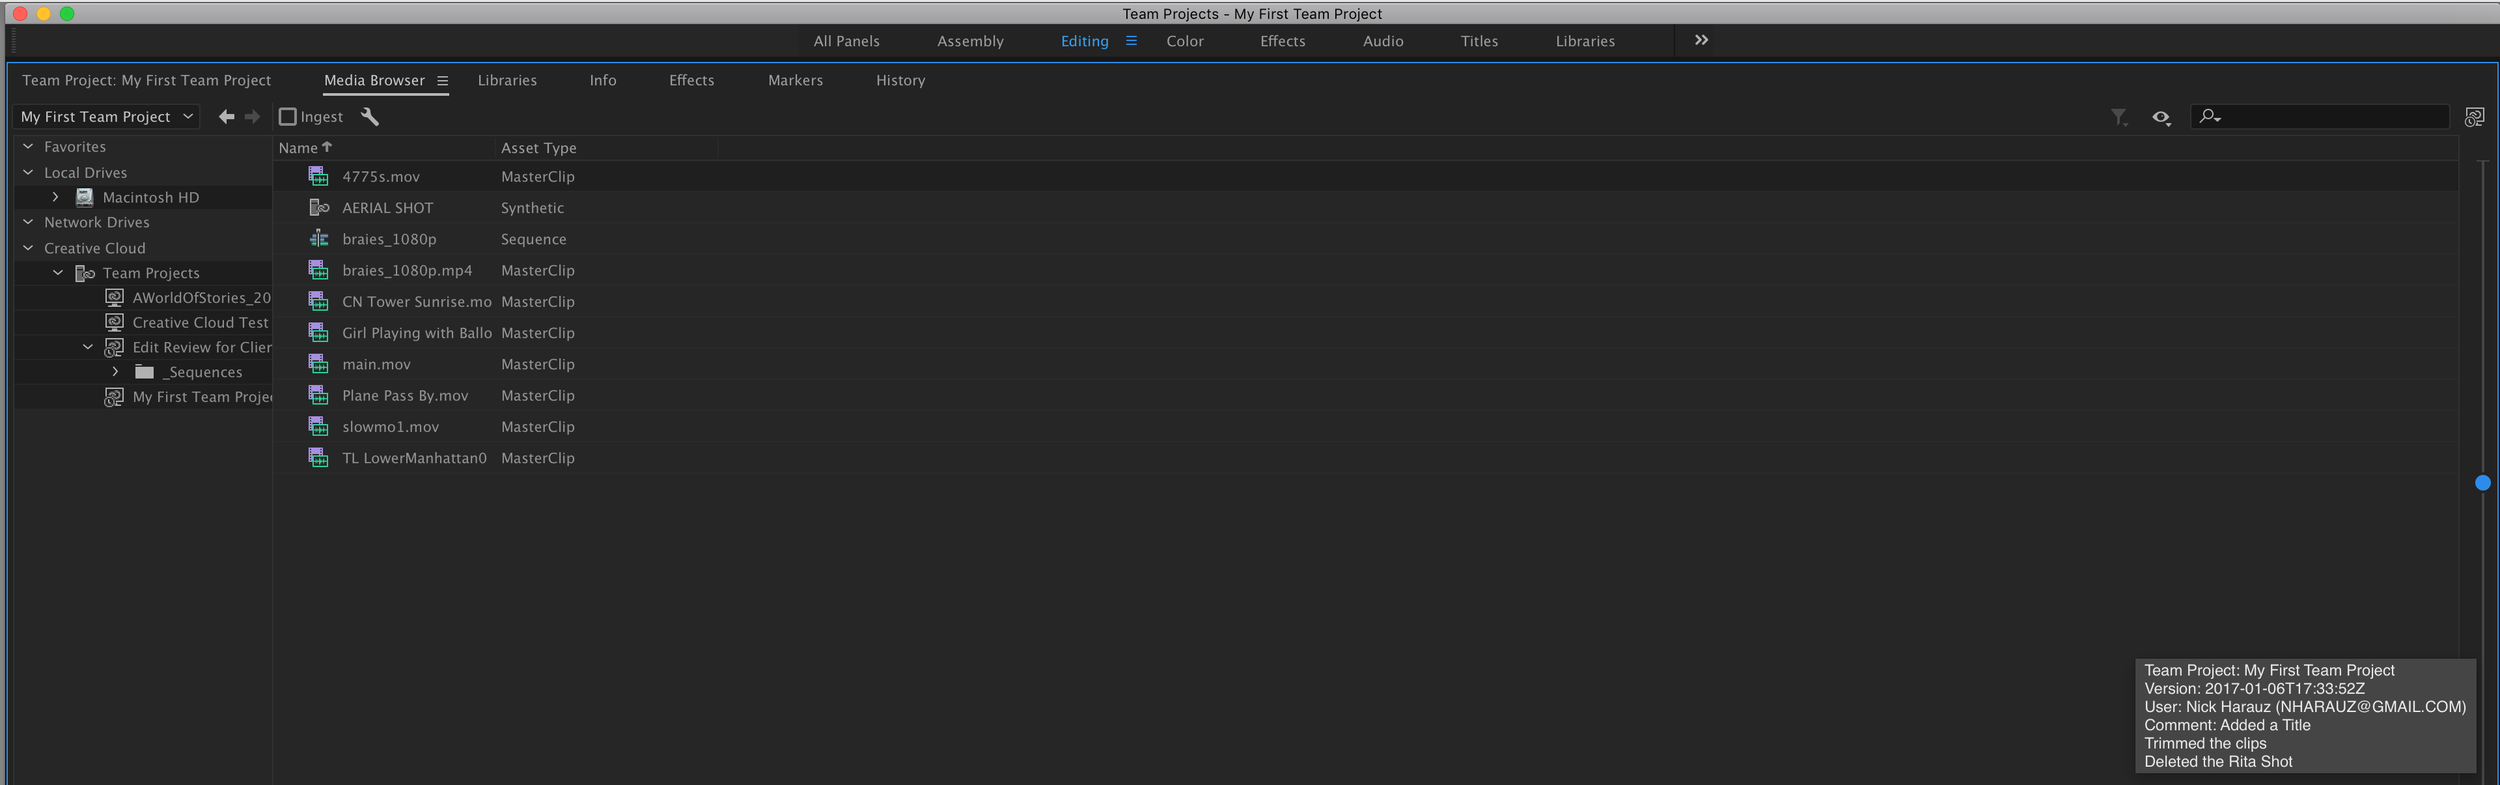Select the main.mov file name
The width and height of the screenshot is (2500, 785).
tap(376, 364)
